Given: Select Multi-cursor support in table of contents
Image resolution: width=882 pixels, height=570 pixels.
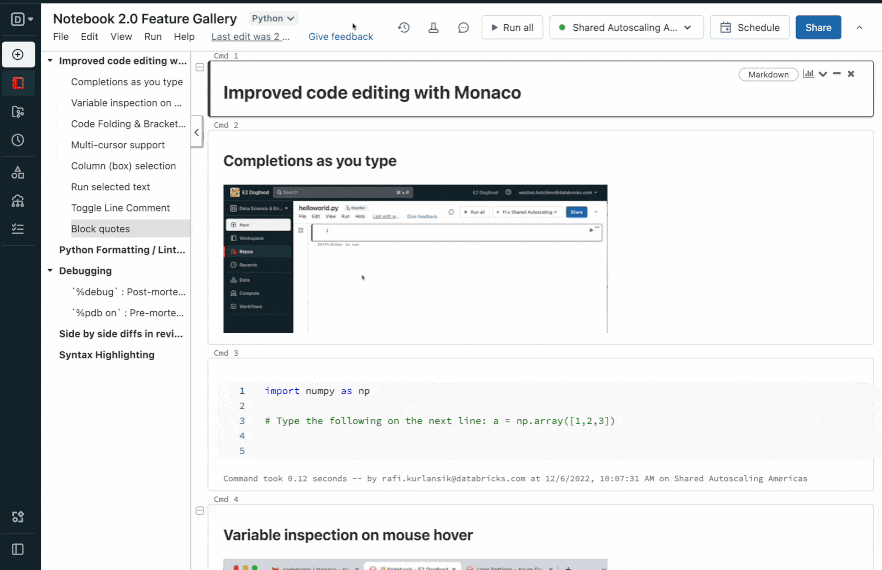Looking at the screenshot, I should (x=118, y=145).
